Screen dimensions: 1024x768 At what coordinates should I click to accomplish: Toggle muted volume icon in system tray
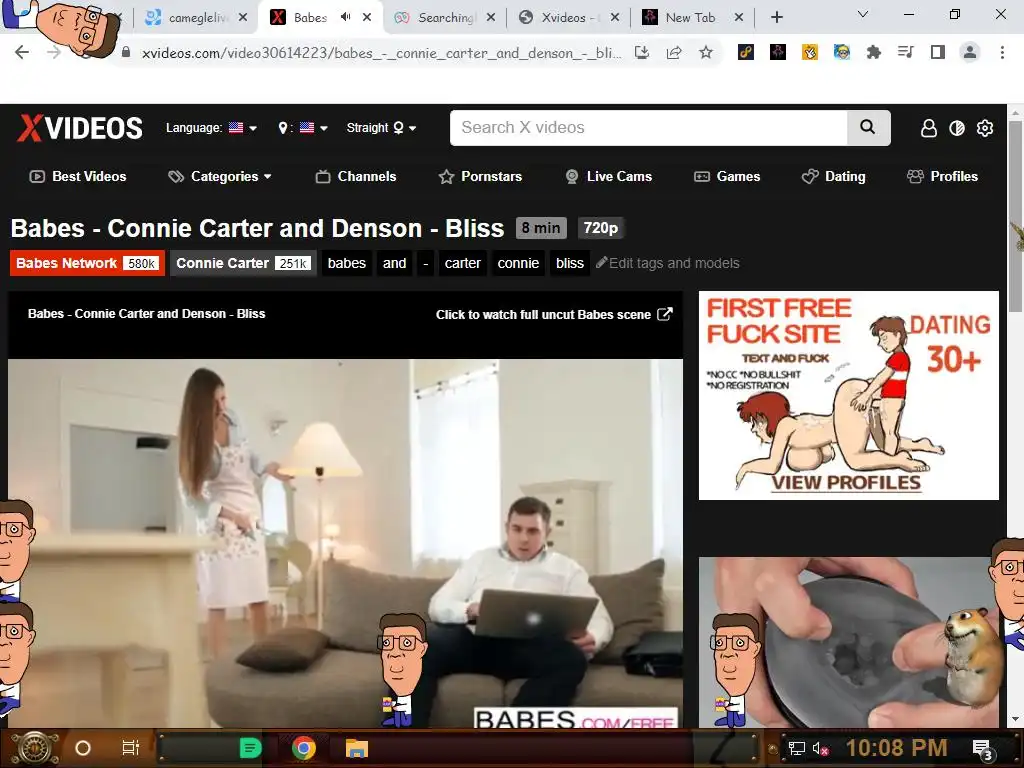820,748
